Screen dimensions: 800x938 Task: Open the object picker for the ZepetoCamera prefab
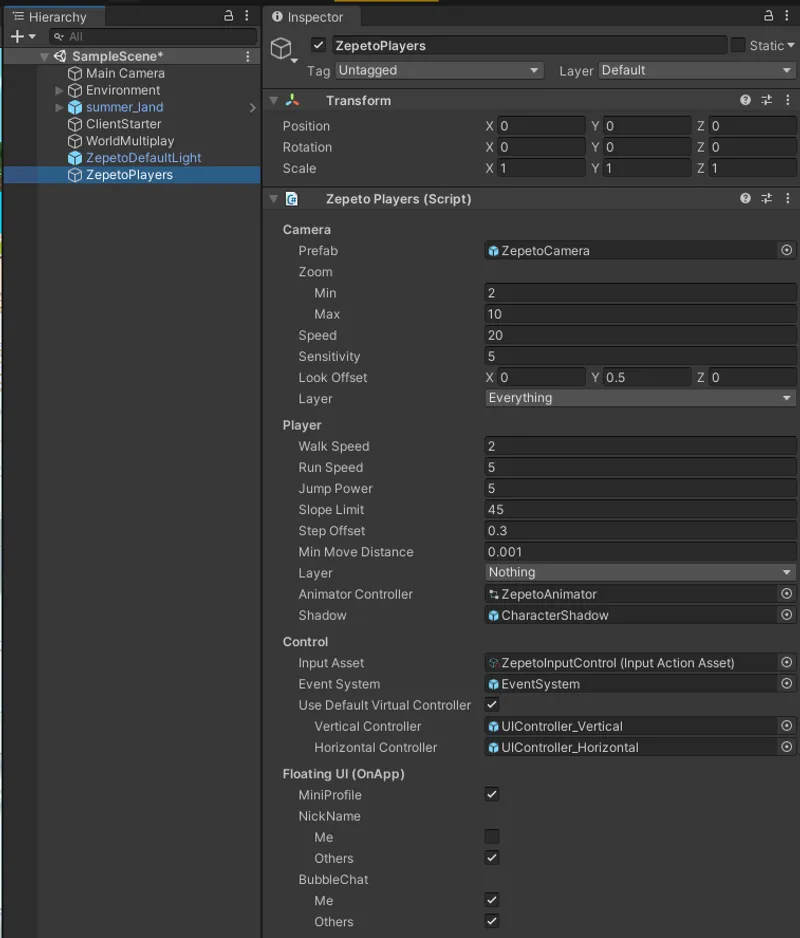pos(786,250)
